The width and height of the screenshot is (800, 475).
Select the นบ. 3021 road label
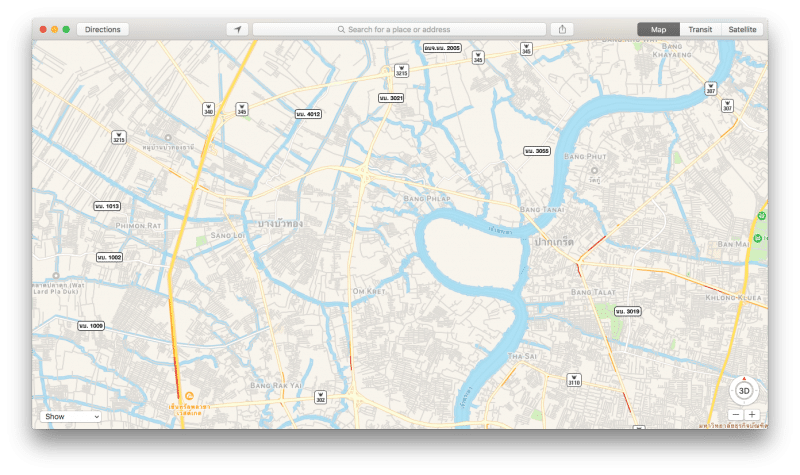click(391, 97)
